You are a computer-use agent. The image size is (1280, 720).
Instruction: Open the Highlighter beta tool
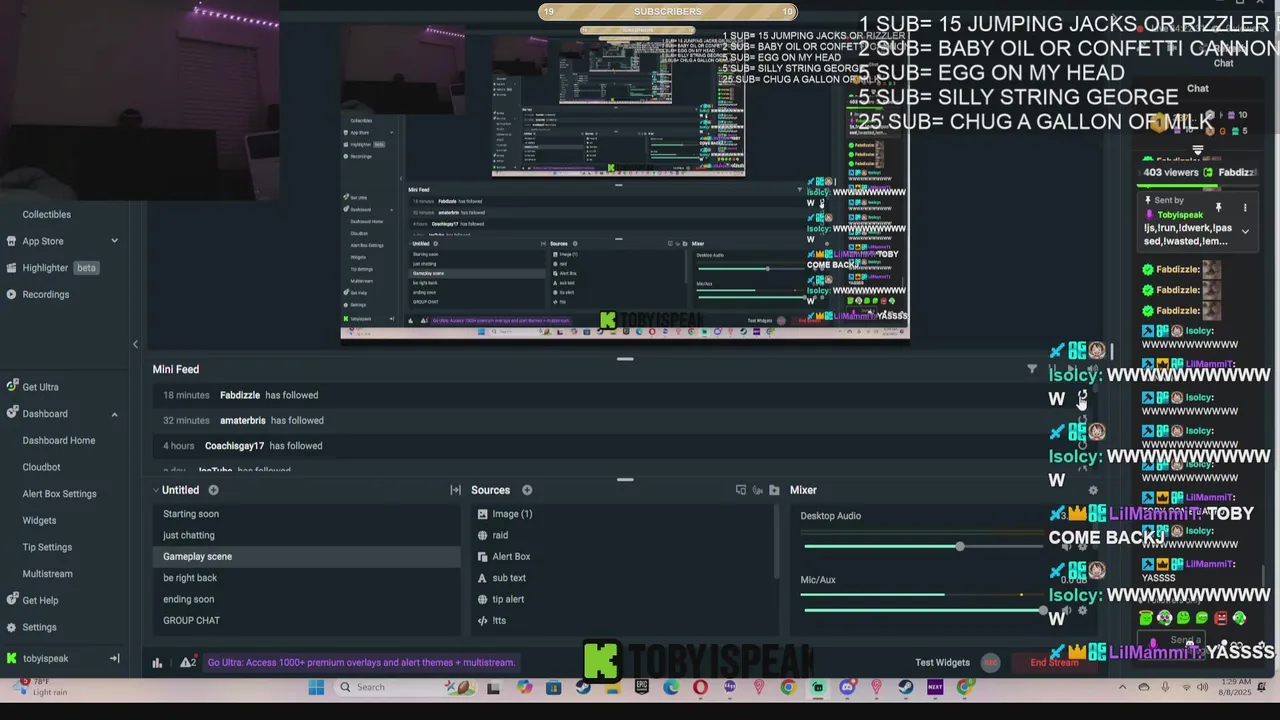pos(60,268)
